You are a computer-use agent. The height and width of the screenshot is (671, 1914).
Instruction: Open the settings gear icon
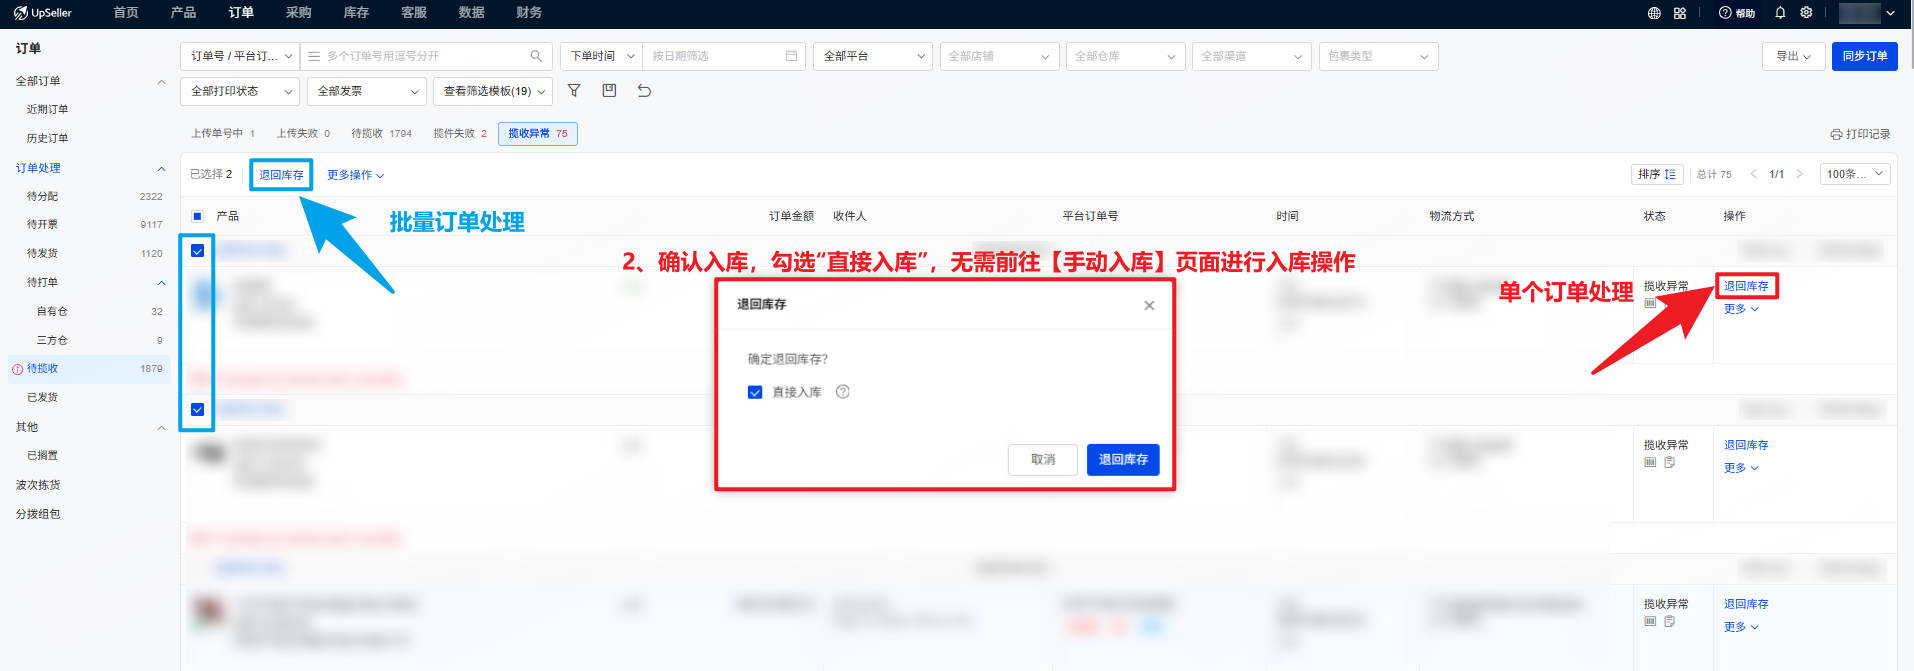[1806, 13]
